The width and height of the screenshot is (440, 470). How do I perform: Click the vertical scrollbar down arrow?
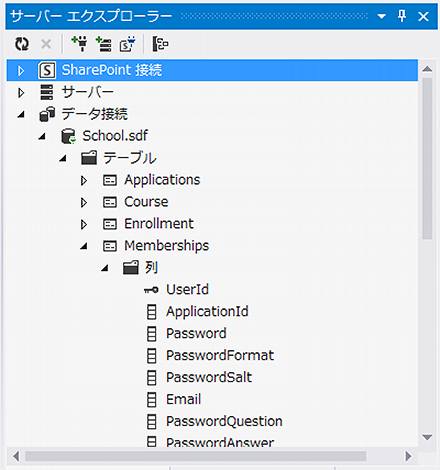click(427, 437)
